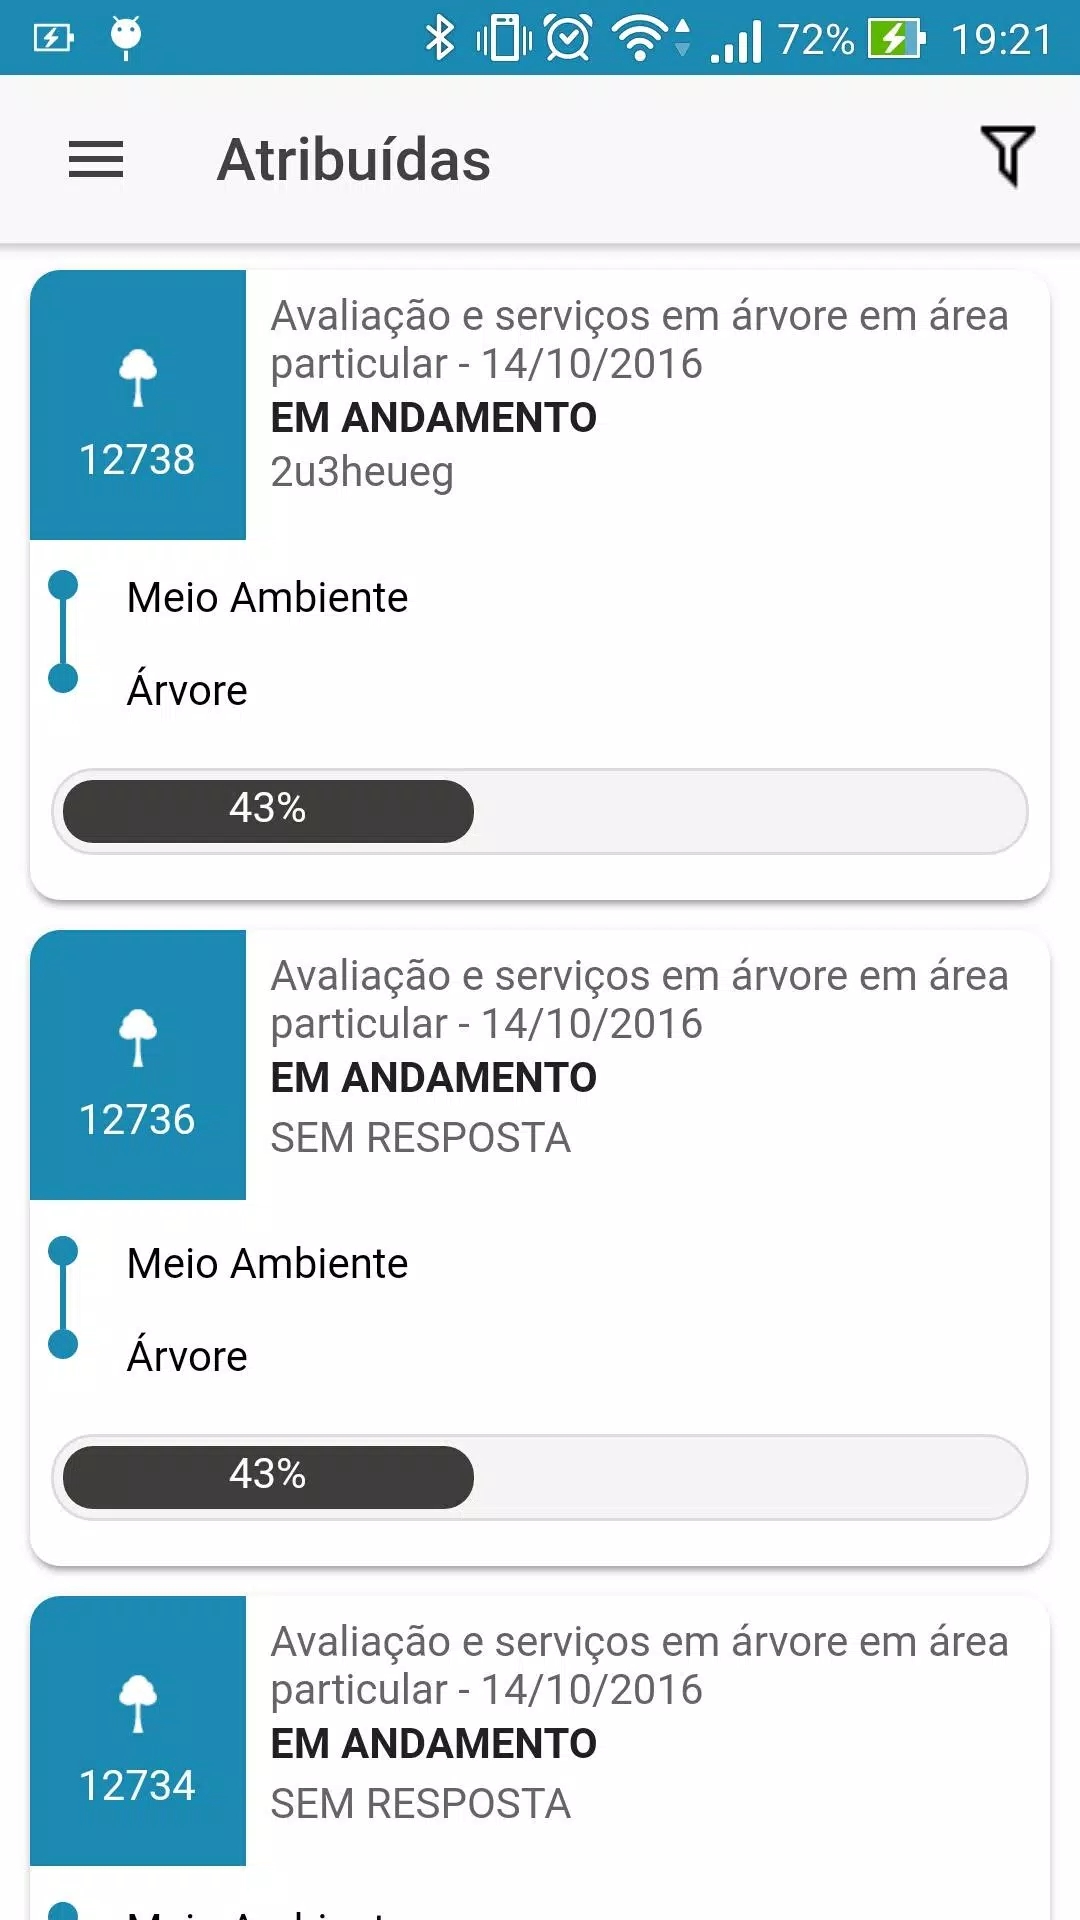Image resolution: width=1080 pixels, height=1920 pixels.
Task: Tap the Bluetooth status bar icon
Action: click(x=440, y=39)
